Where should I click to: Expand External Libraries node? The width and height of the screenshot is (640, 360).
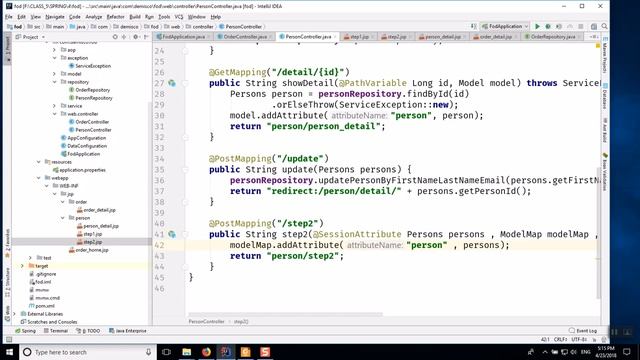pyautogui.click(x=15, y=314)
